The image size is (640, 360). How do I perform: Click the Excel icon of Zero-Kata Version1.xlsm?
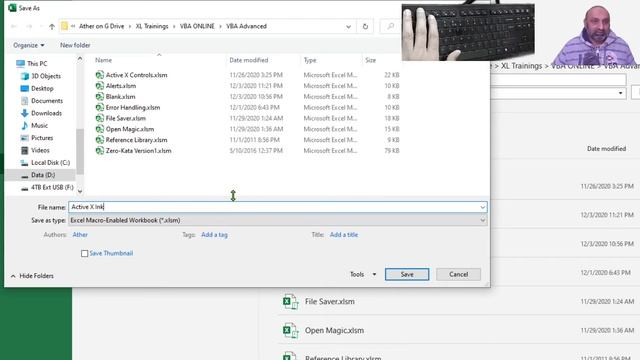(99, 151)
